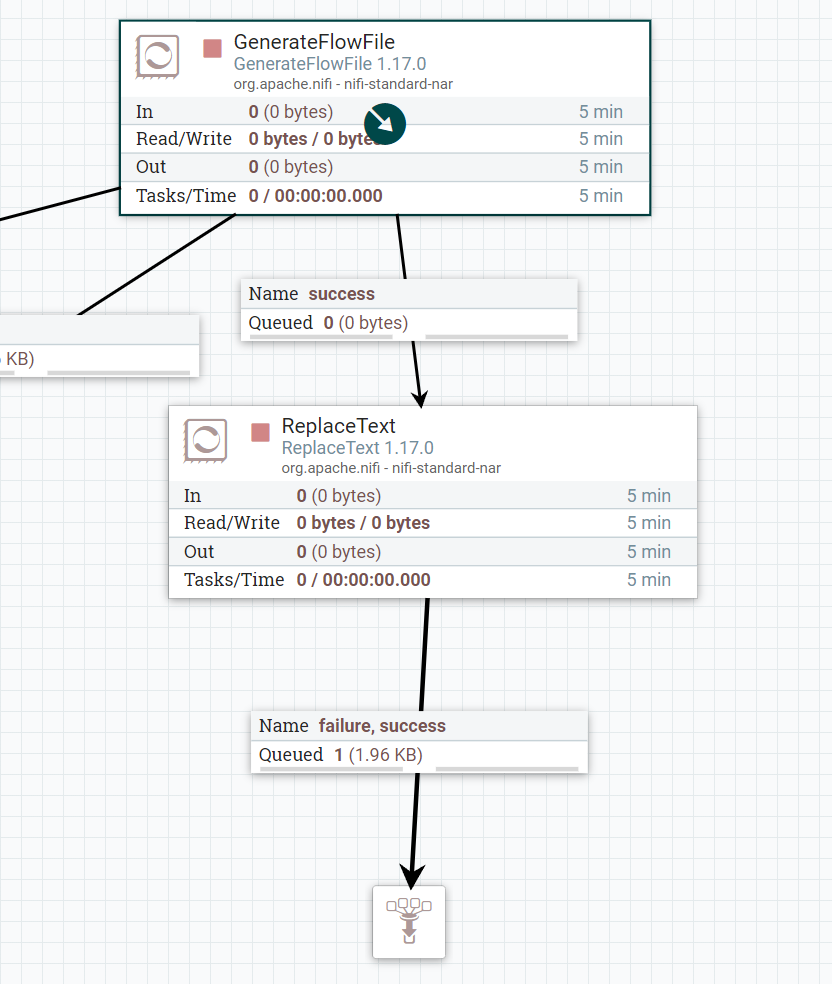832x984 pixels.
Task: Click the Read/Write row of ReplaceText
Action: pyautogui.click(x=432, y=523)
